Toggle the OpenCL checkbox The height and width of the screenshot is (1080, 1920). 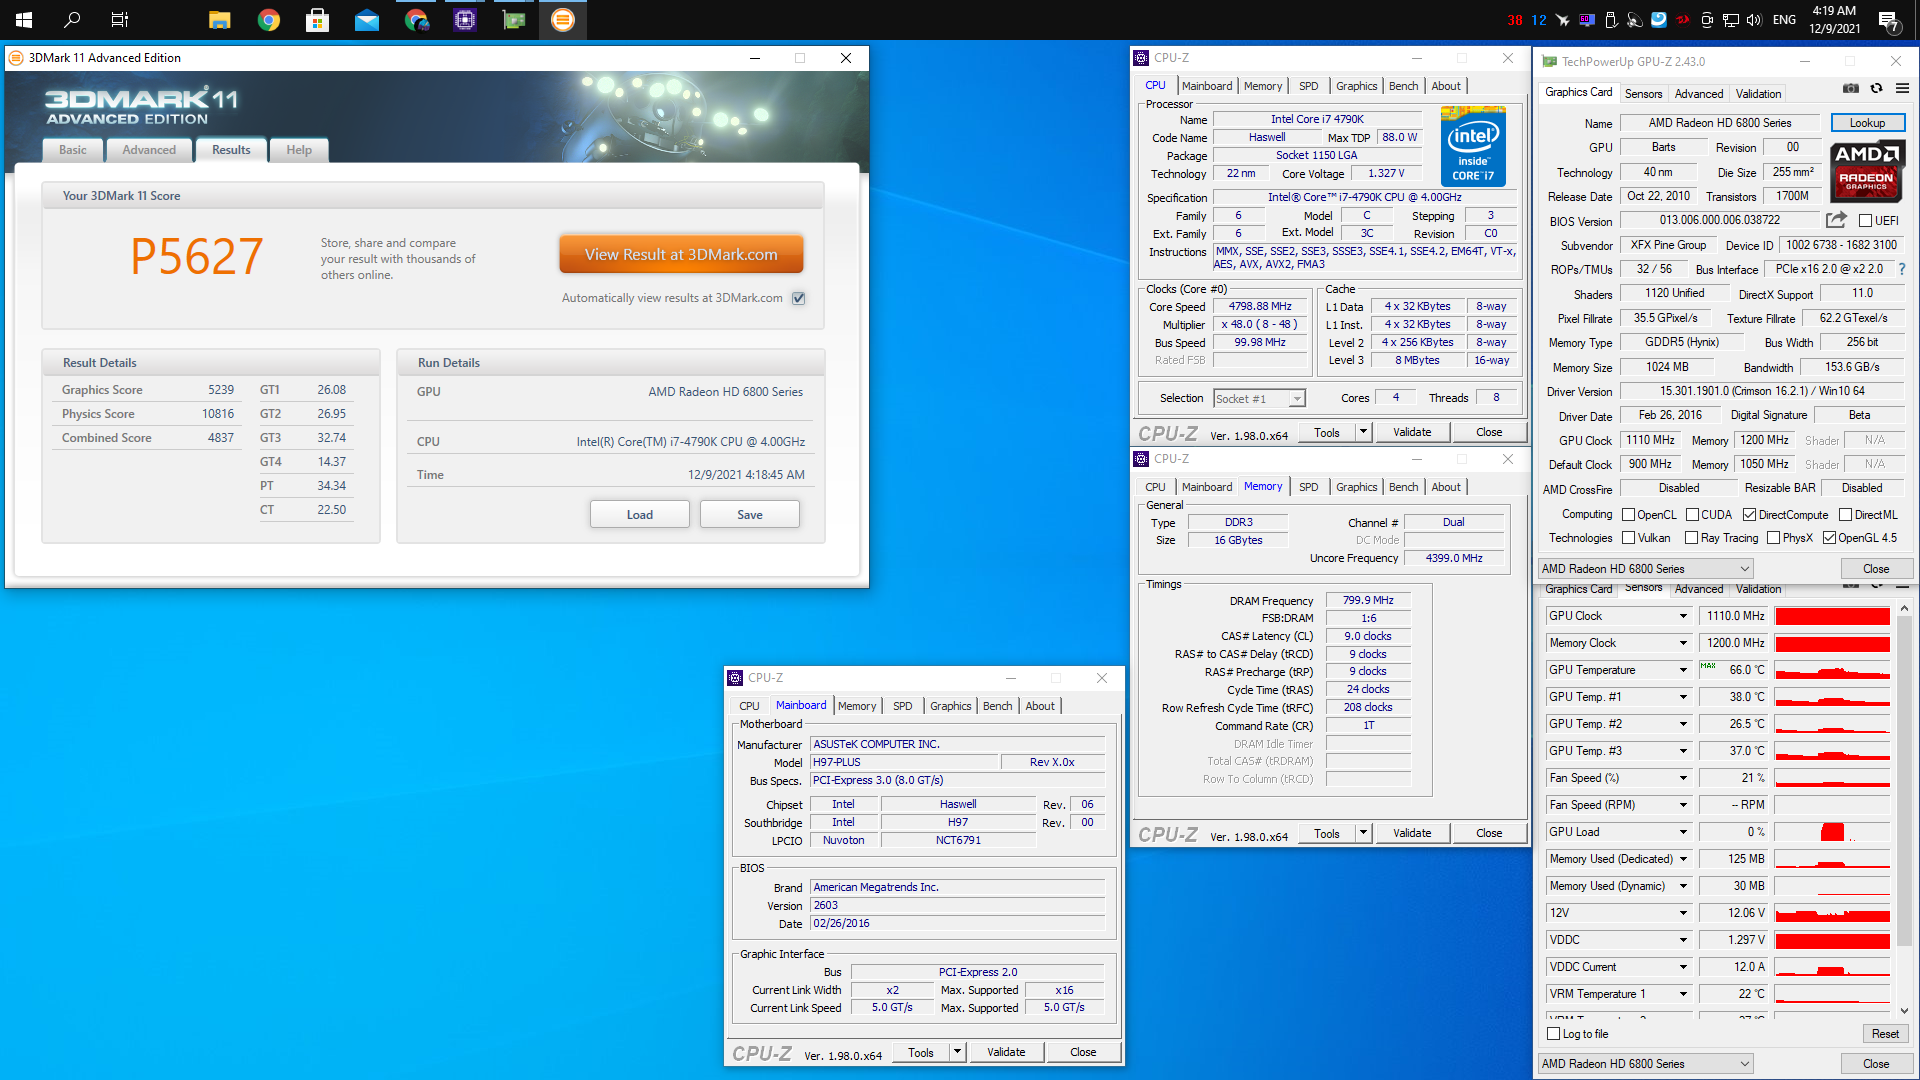click(1628, 515)
